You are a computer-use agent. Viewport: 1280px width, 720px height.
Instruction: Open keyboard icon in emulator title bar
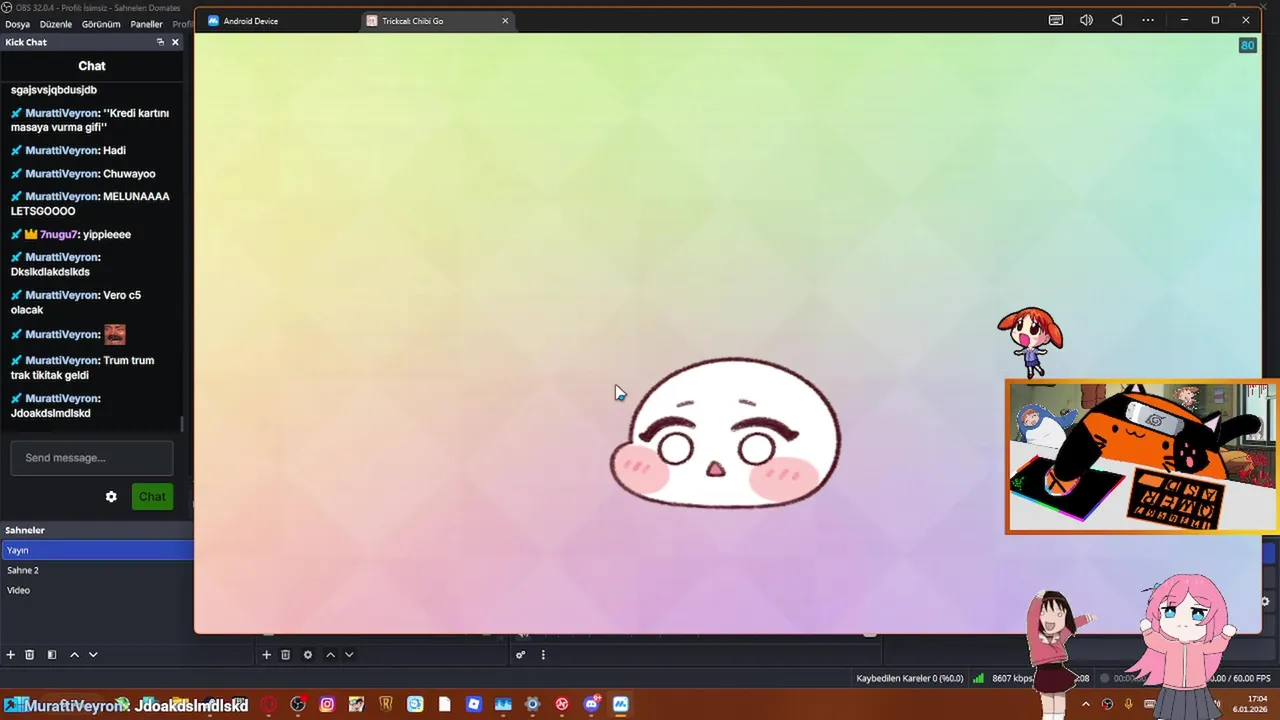(1056, 20)
